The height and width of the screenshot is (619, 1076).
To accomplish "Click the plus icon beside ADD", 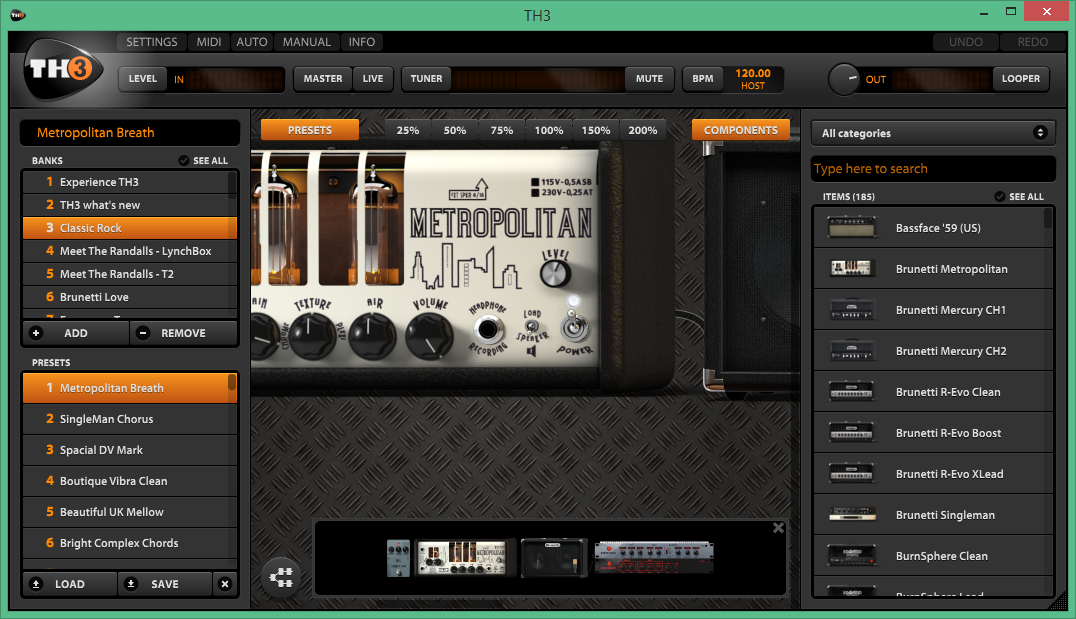I will (x=36, y=333).
